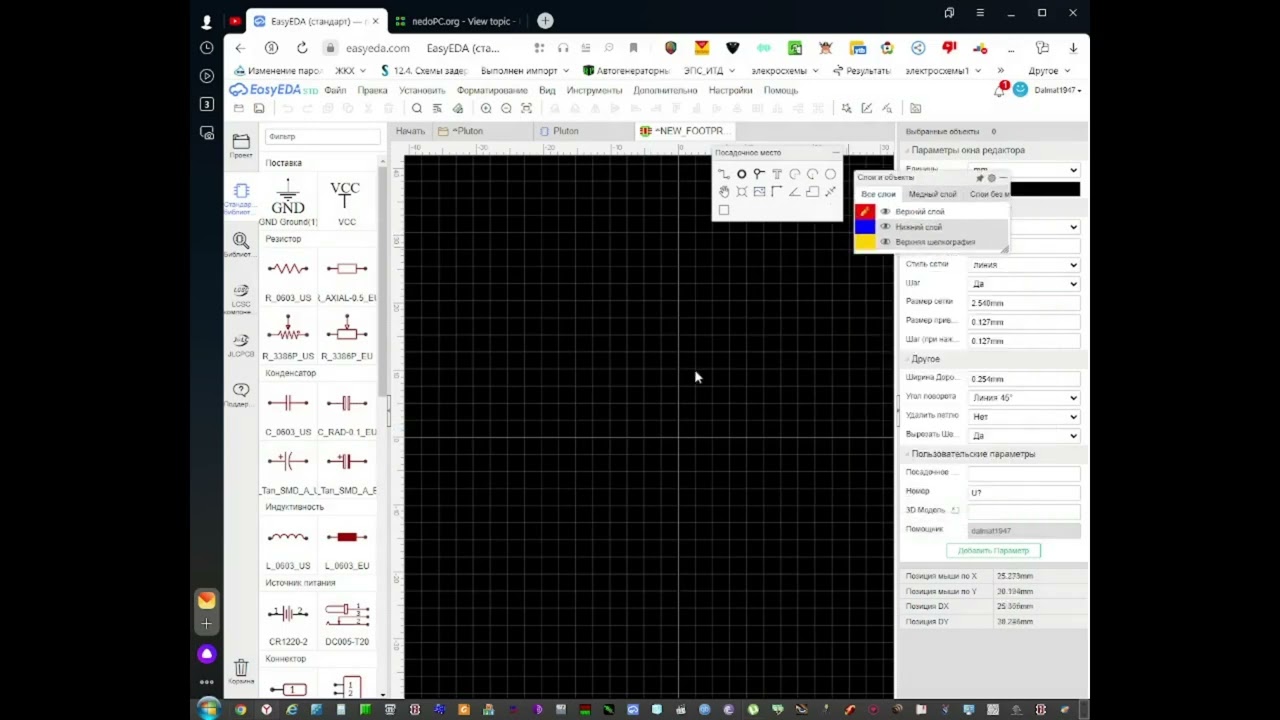Select the Text tool in footprint tools
The image size is (1280, 720).
[x=777, y=174]
